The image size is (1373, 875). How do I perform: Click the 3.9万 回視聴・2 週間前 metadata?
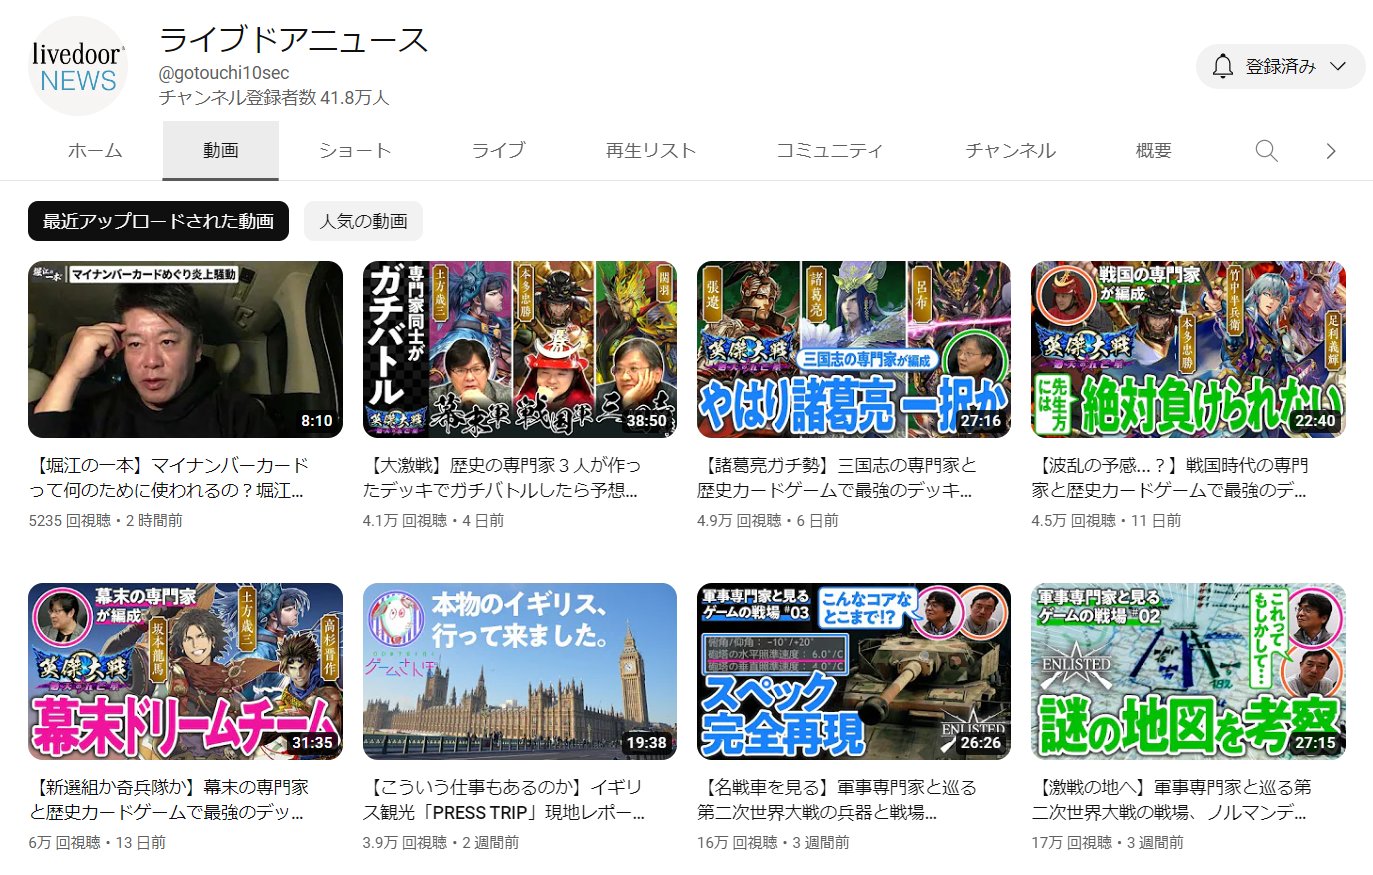click(441, 843)
